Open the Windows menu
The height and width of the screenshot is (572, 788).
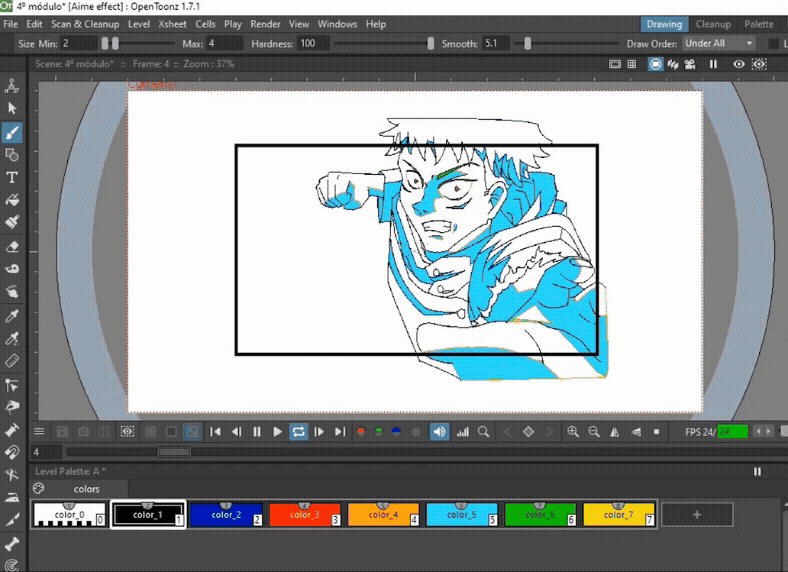[x=337, y=24]
